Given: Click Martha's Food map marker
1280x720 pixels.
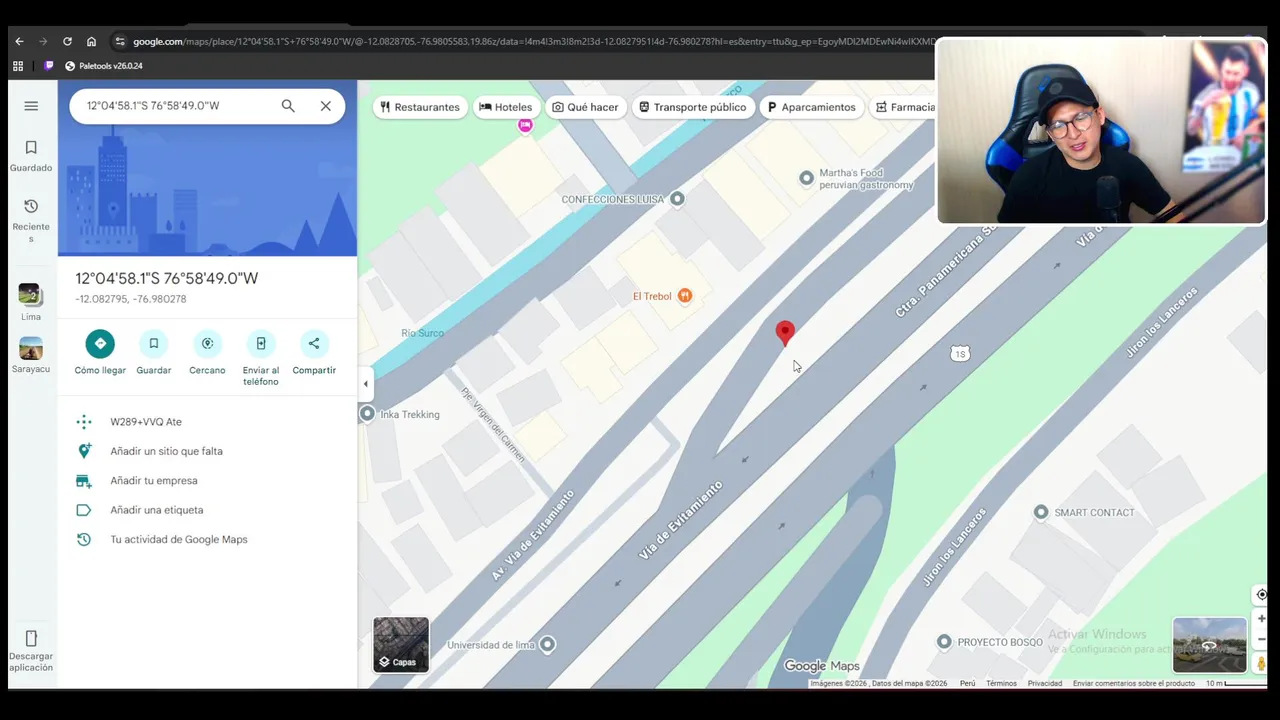Looking at the screenshot, I should 807,178.
